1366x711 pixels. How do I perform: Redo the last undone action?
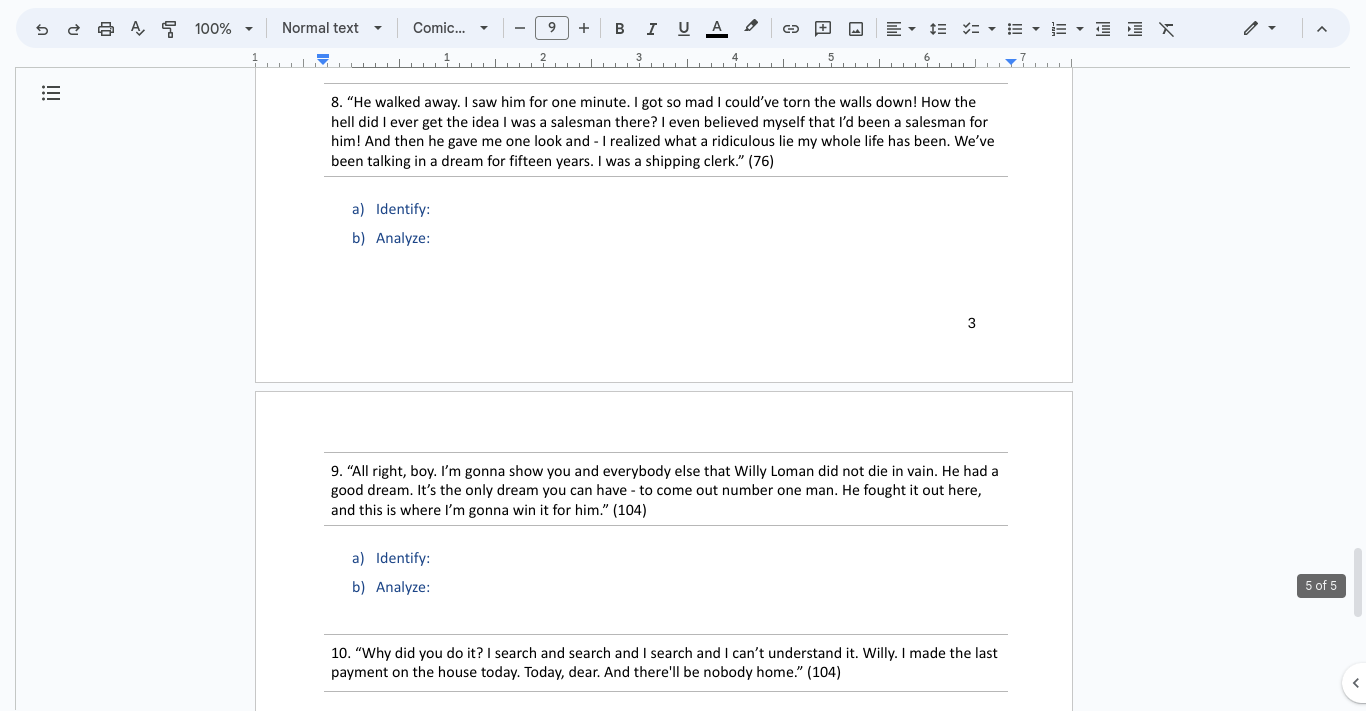pyautogui.click(x=74, y=29)
